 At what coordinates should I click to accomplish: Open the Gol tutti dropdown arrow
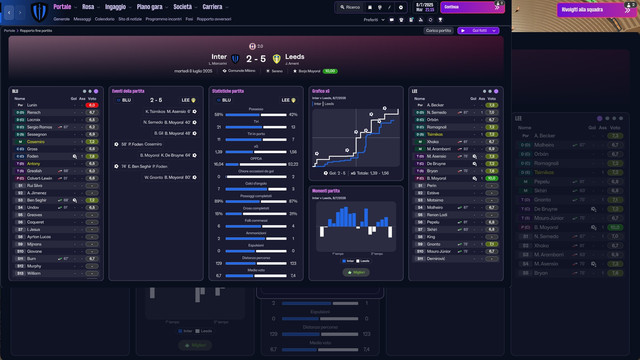pyautogui.click(x=494, y=31)
